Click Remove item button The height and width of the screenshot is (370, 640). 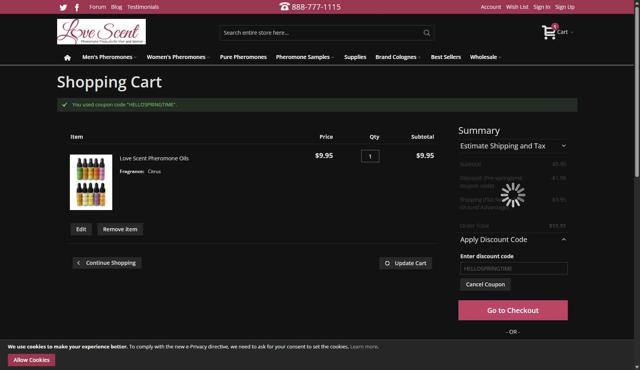pyautogui.click(x=120, y=229)
